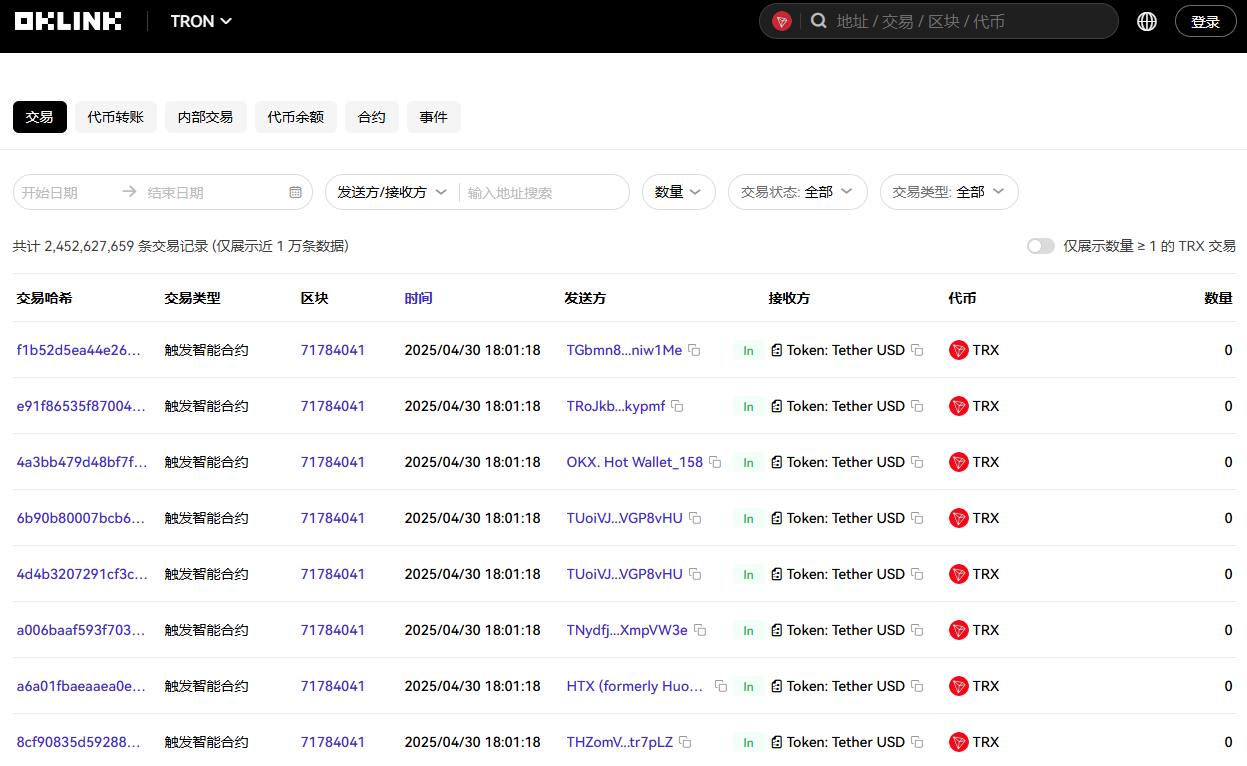Click the contract icon beside Token: Tether USD
Screen dimensions: 1247x766
tap(777, 350)
